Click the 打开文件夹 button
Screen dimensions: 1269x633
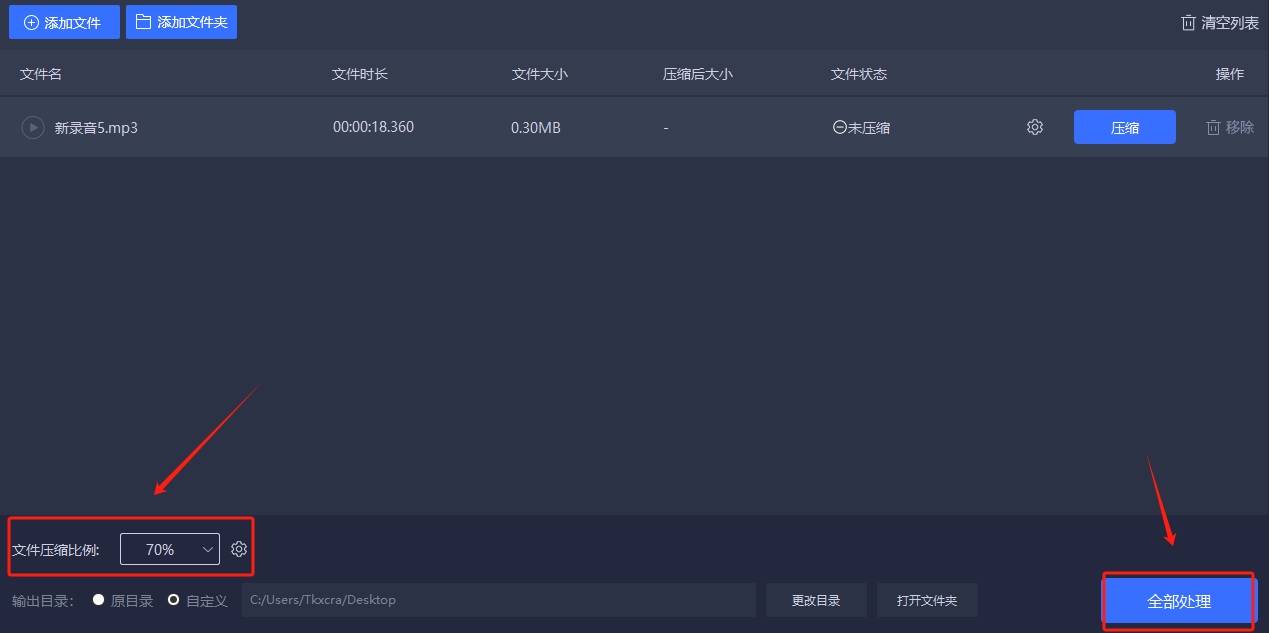[x=927, y=600]
